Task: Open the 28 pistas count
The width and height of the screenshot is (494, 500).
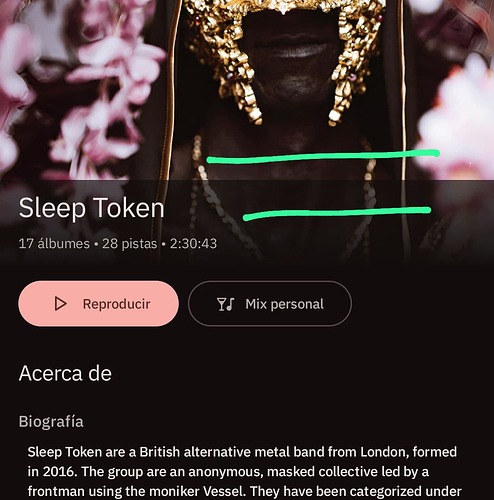Action: (129, 244)
